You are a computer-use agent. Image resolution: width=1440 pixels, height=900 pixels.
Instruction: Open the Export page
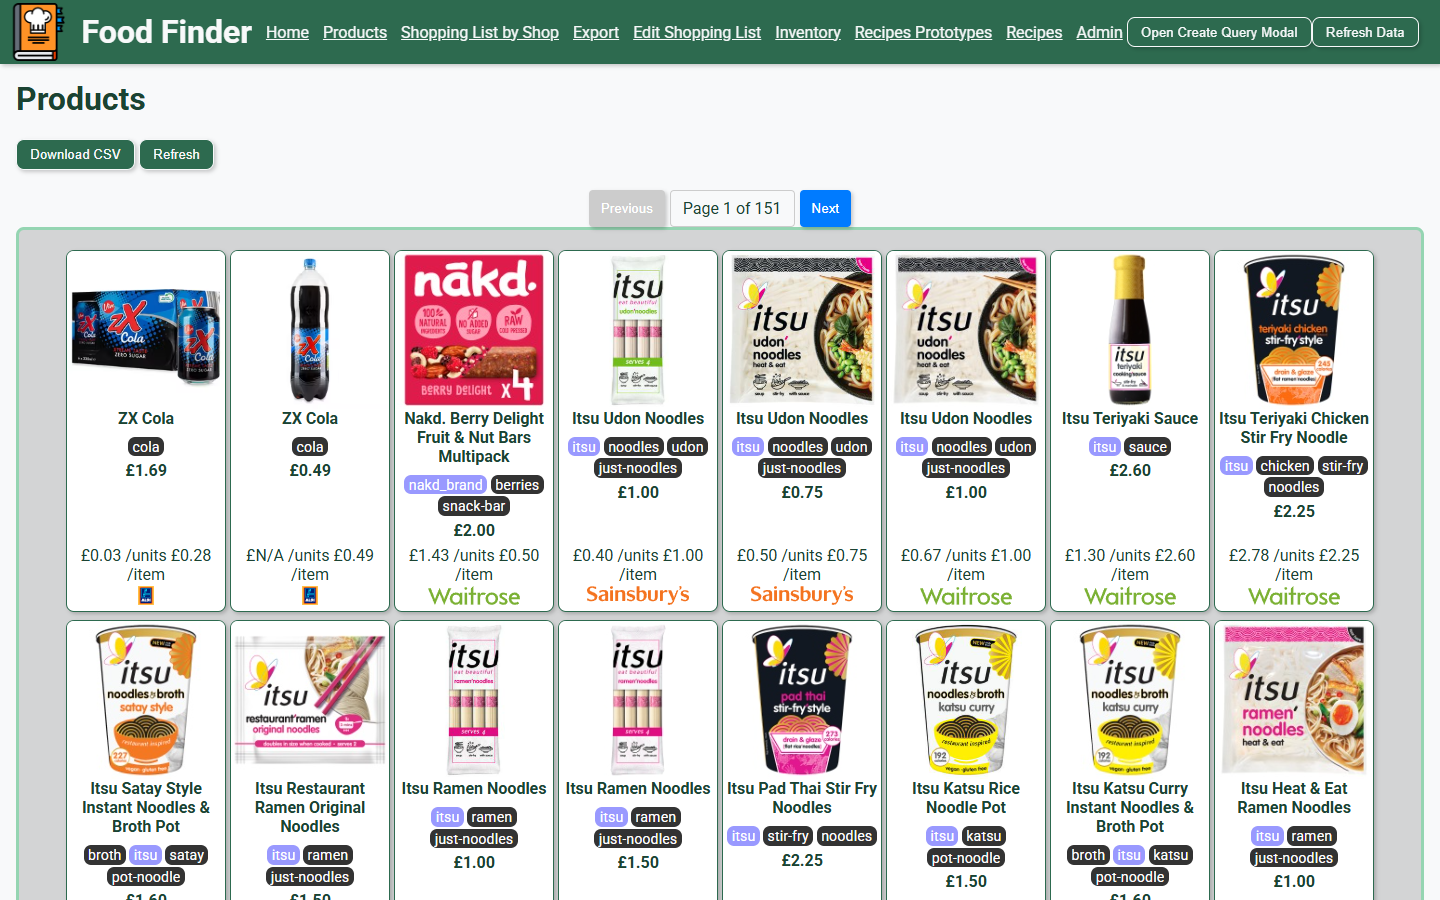tap(596, 32)
